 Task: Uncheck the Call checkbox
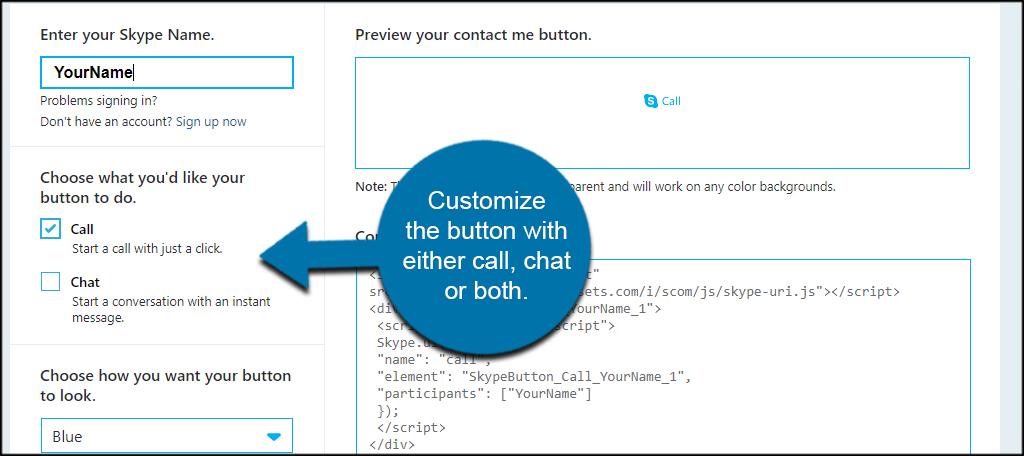(x=50, y=229)
